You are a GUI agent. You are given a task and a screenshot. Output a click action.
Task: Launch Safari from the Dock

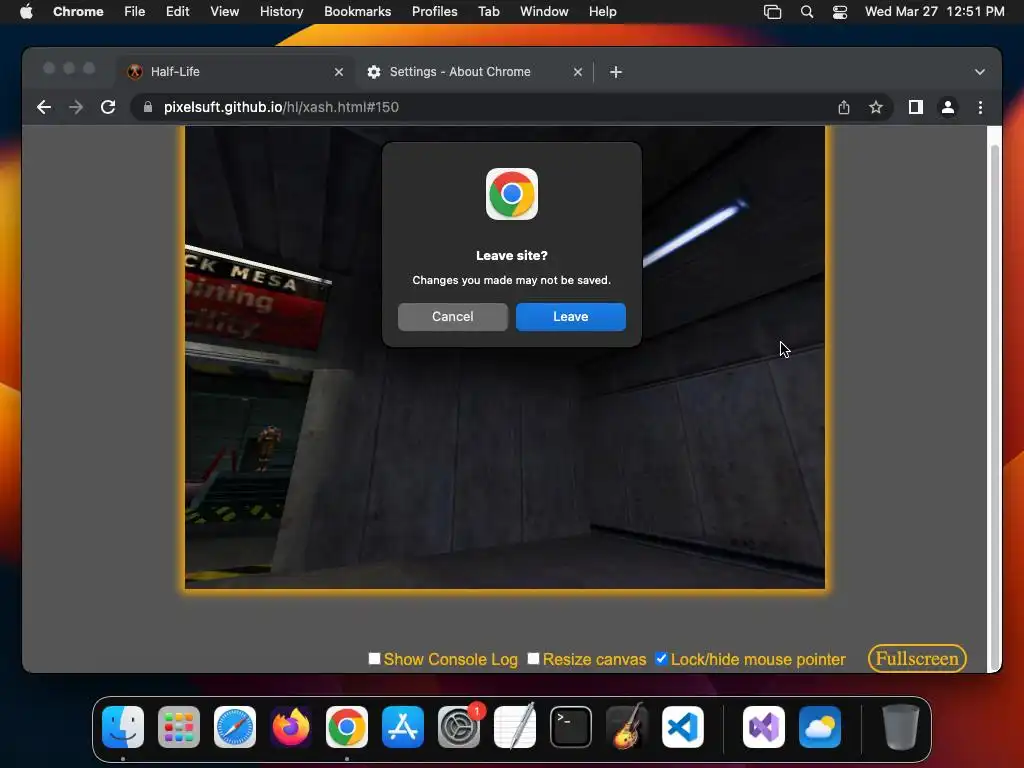[235, 726]
